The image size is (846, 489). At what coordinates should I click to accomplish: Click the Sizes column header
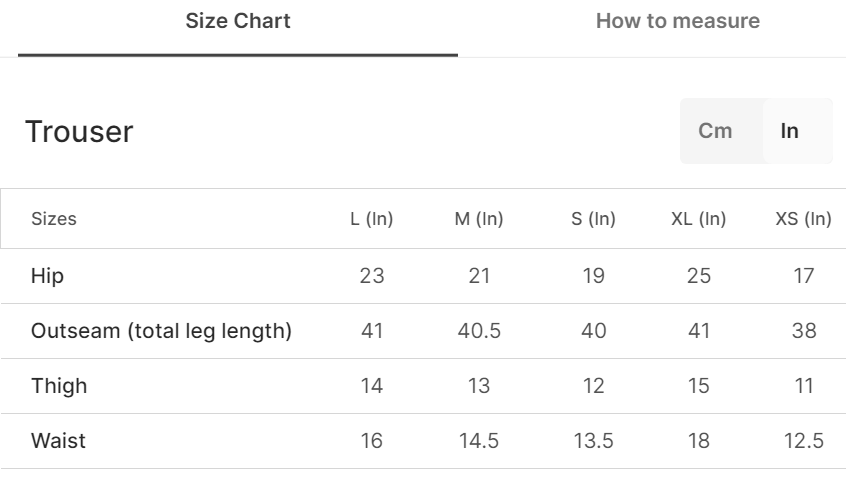tap(54, 219)
